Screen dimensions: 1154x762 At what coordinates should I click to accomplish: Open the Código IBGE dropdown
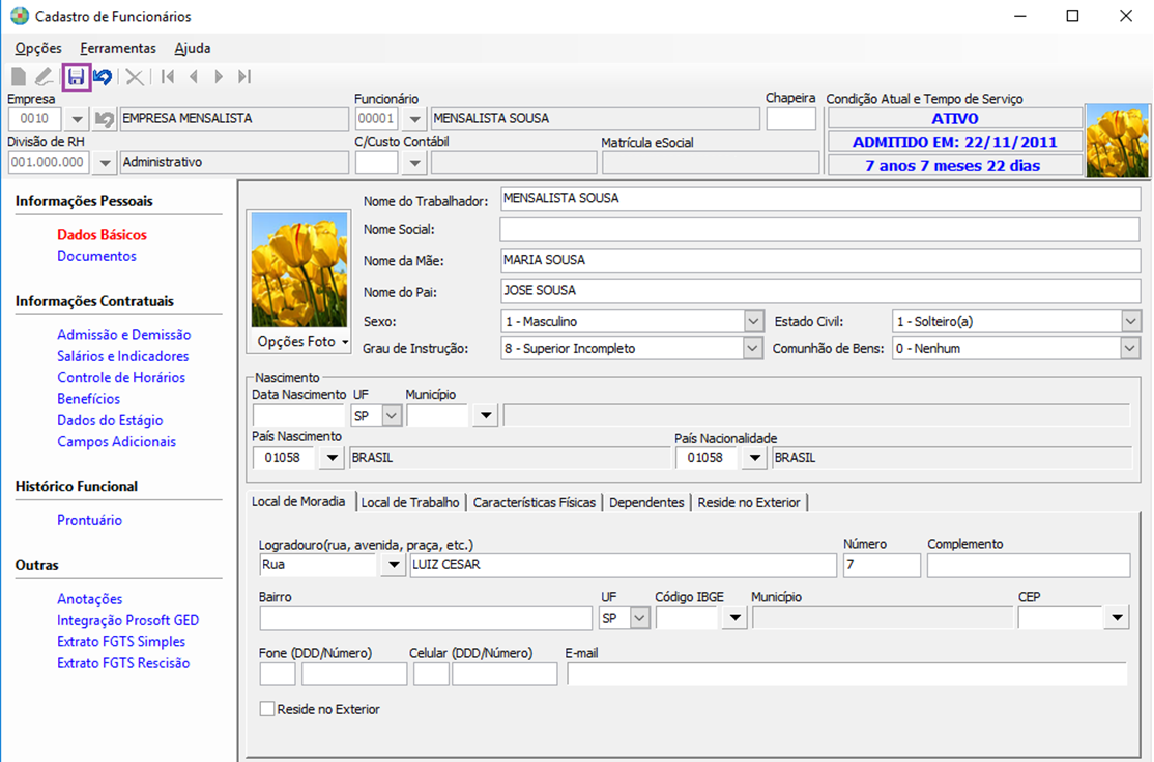734,618
